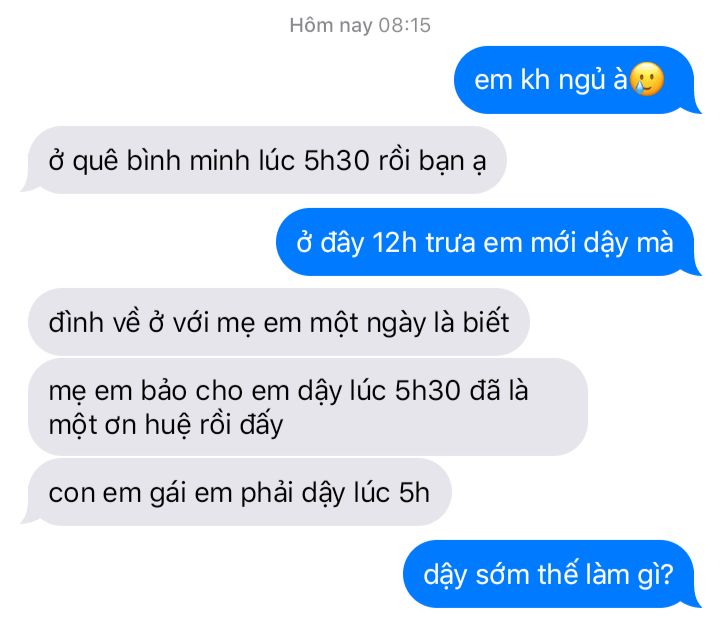This screenshot has height=620, width=720.
Task: Tap the "ở đây 12h trưa" blue bubble
Action: coord(488,242)
